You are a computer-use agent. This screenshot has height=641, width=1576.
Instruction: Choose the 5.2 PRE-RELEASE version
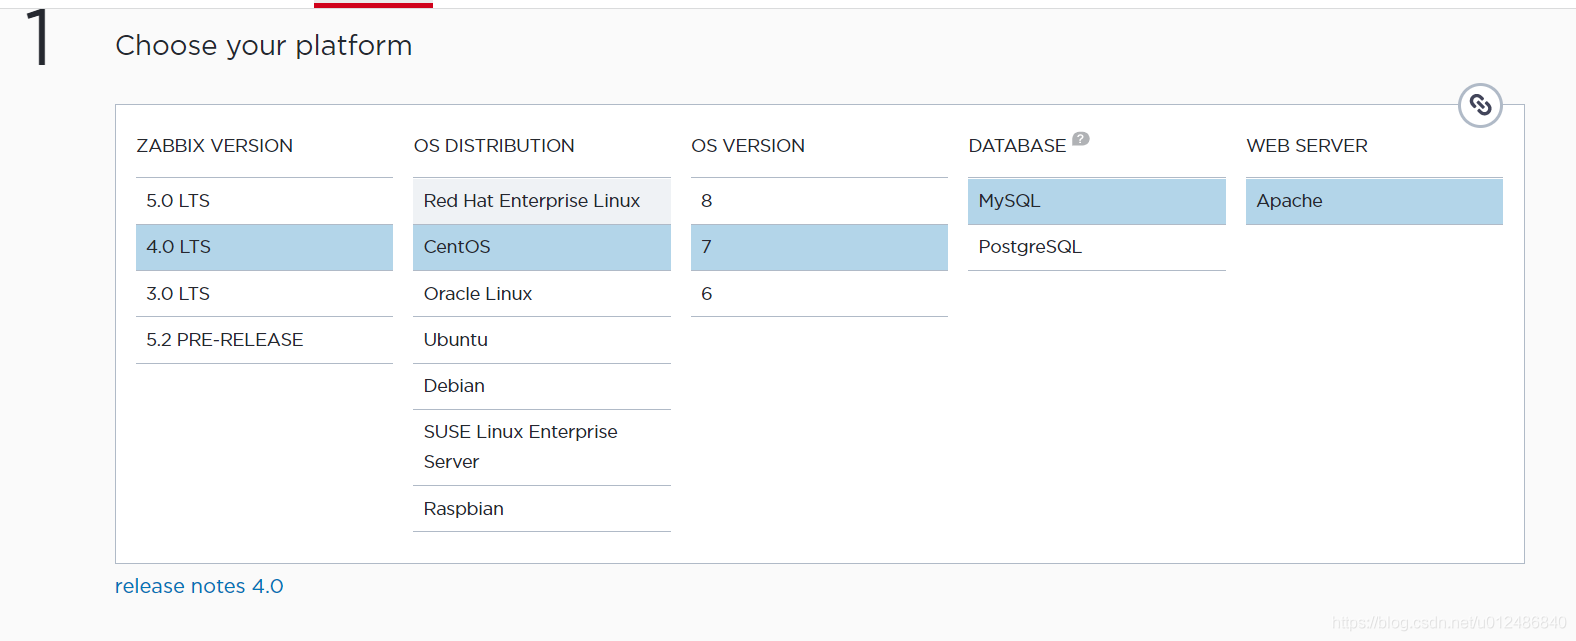pos(264,340)
